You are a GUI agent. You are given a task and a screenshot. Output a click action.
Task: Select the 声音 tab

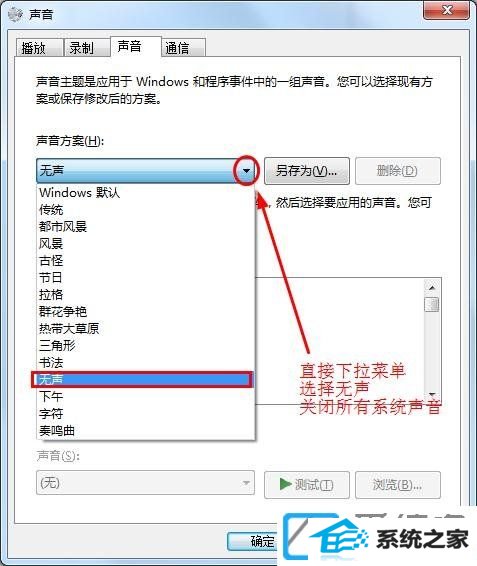pos(135,46)
